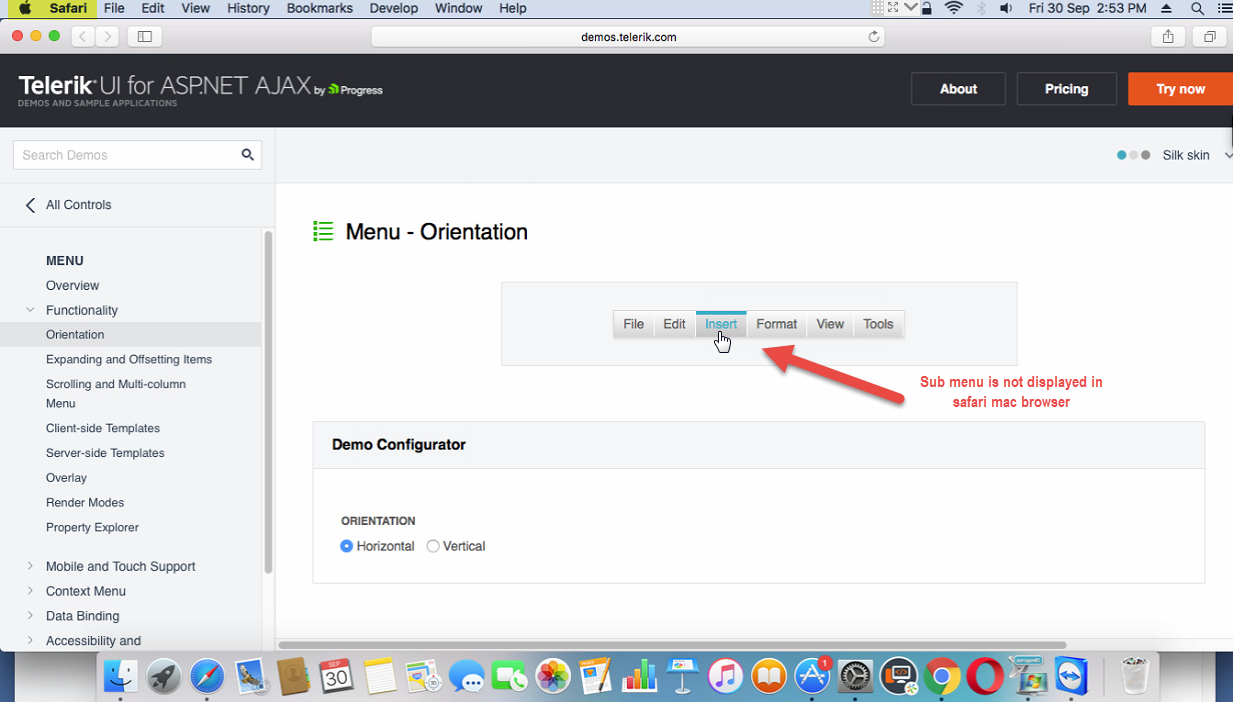Open Scrolling and Multi-column Menu demo
The image size is (1233, 702).
116,393
